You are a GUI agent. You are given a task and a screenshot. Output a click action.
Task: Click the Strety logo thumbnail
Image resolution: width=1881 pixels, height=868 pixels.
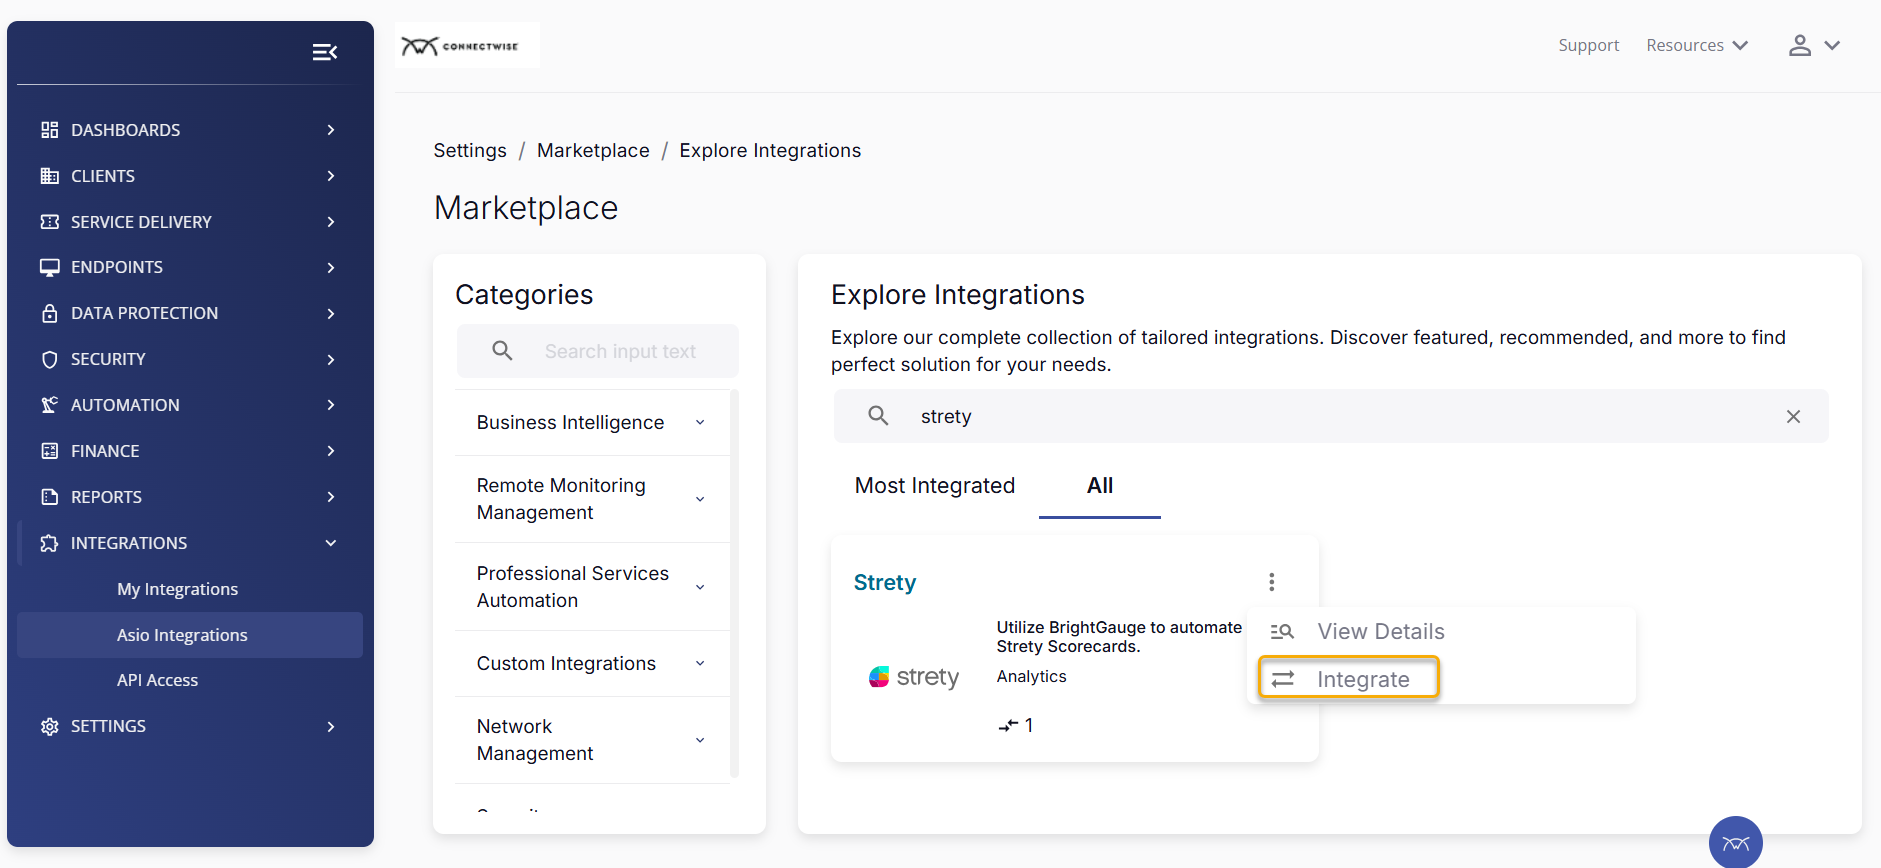[x=913, y=677]
